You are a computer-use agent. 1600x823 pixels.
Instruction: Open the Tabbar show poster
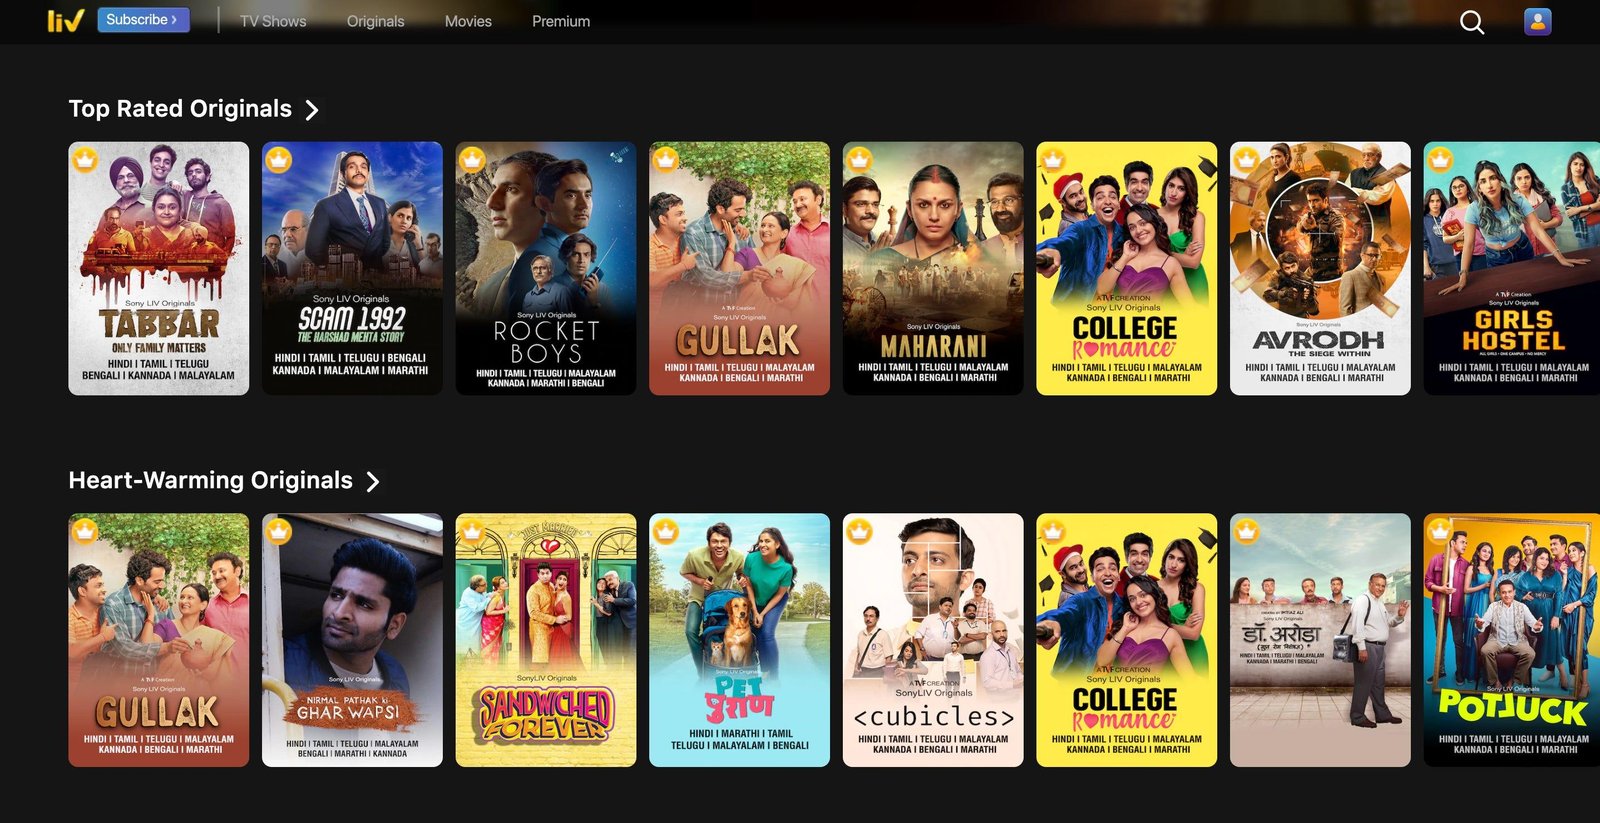point(159,268)
